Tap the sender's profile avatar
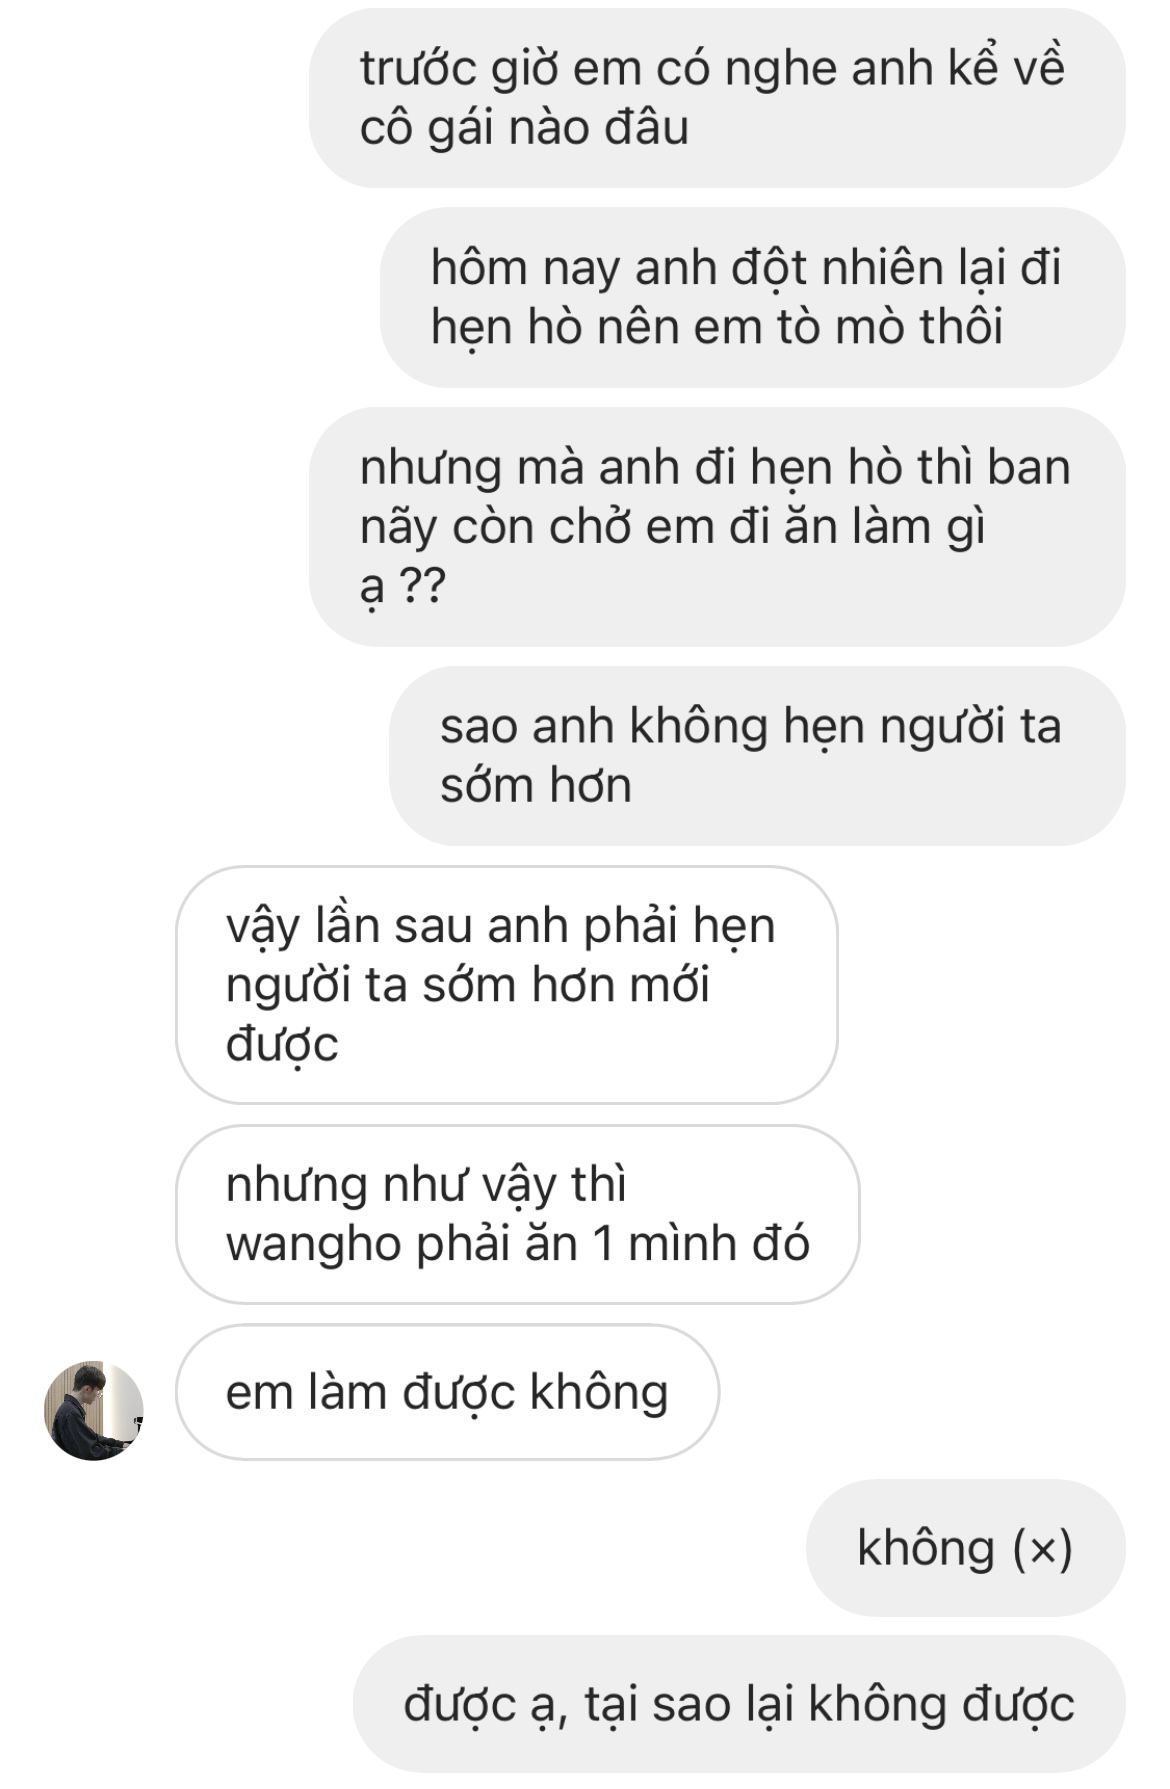 pyautogui.click(x=94, y=1410)
